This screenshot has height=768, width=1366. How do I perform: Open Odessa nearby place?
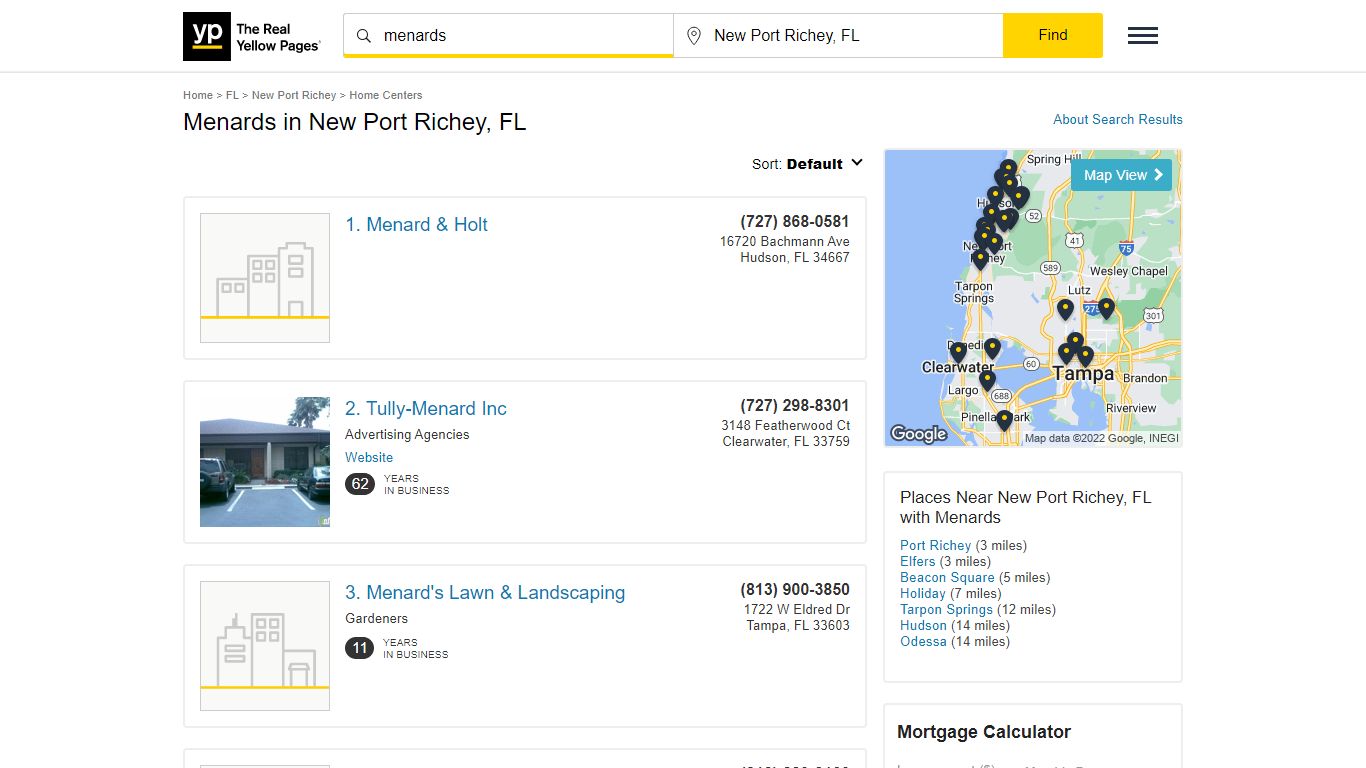pos(924,641)
